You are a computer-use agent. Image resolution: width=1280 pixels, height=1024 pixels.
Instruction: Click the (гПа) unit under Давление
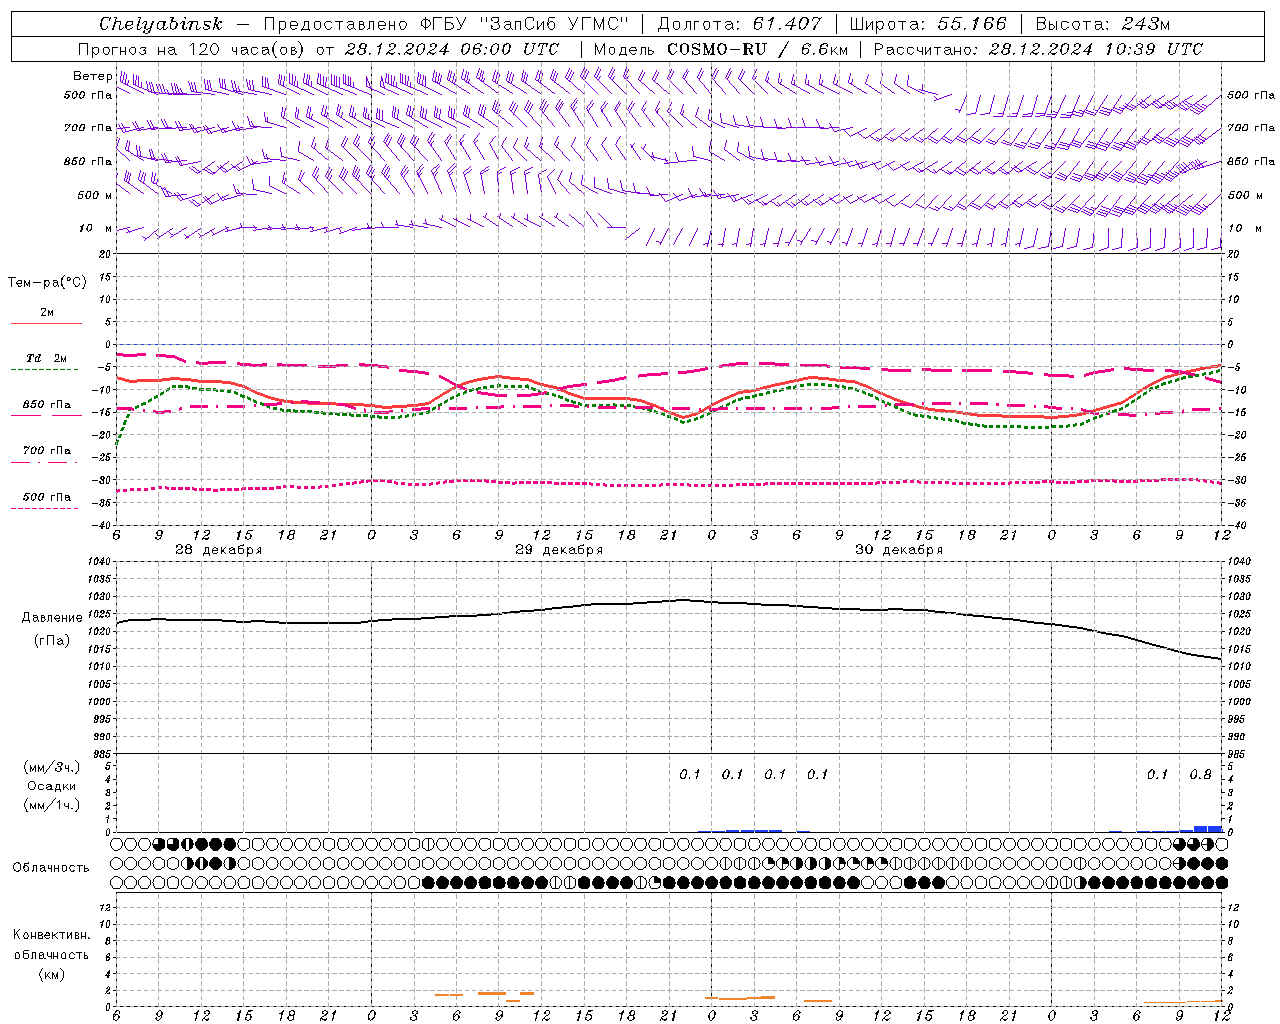click(52, 641)
